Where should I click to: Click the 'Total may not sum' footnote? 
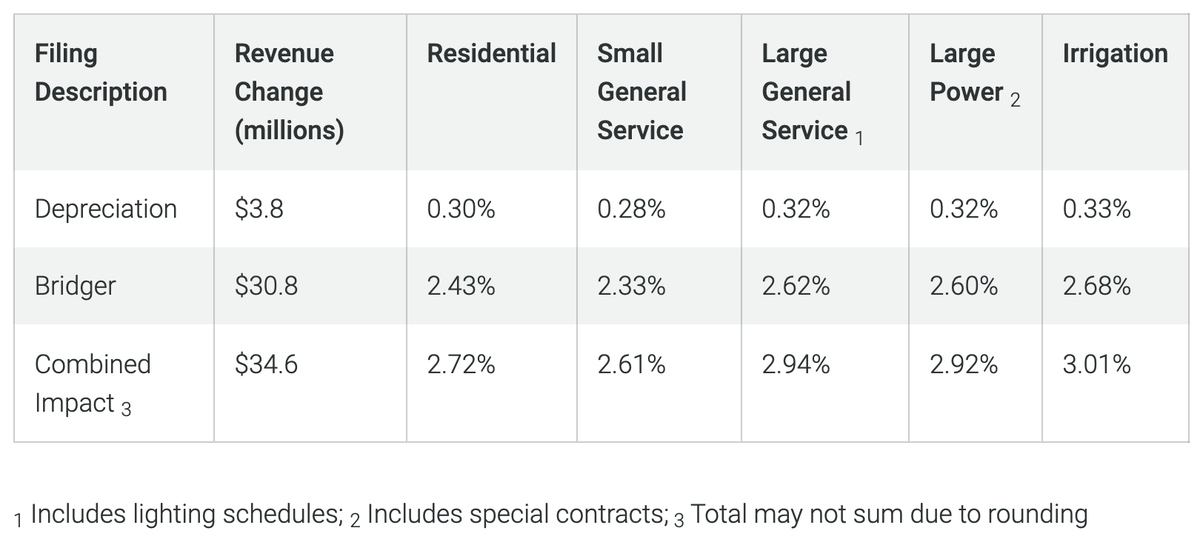(888, 515)
